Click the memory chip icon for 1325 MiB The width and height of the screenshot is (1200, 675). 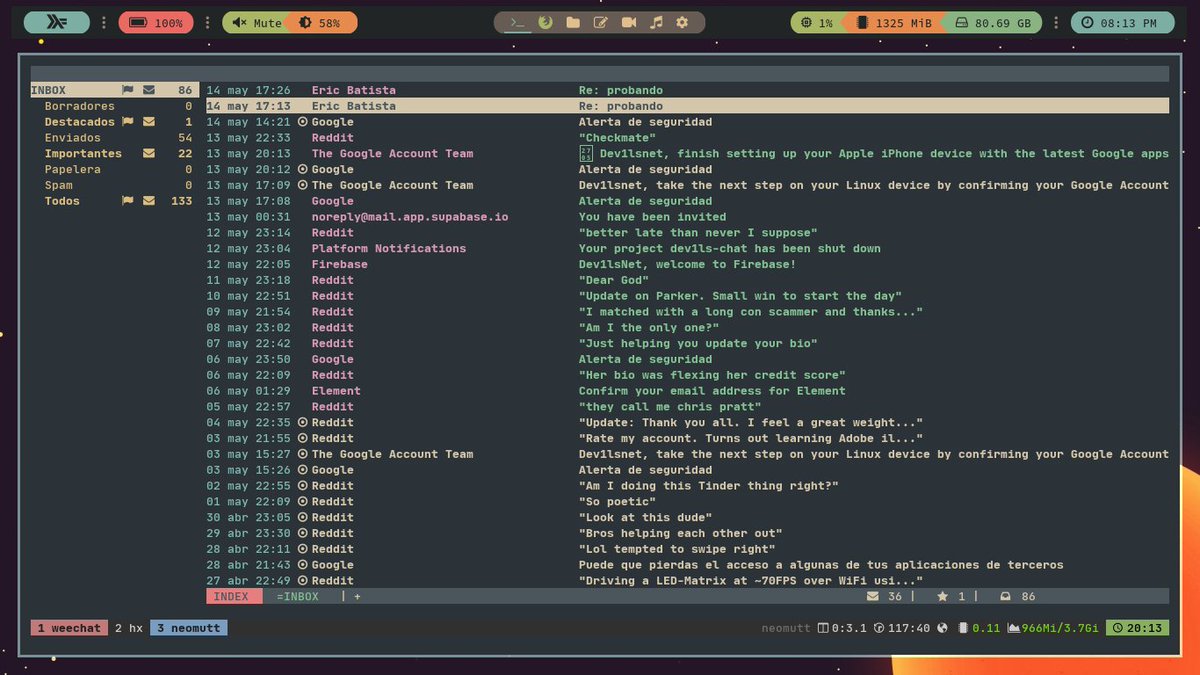[x=861, y=22]
